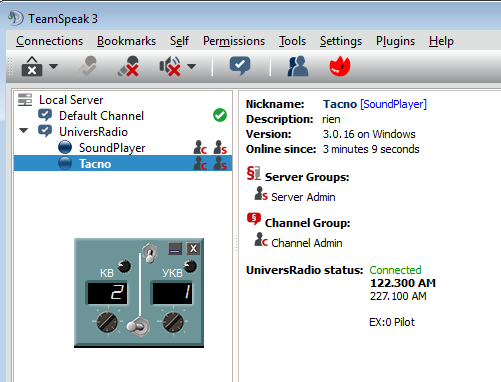The height and width of the screenshot is (382, 501).
Task: Open the contacts manager toolbar icon
Action: [x=298, y=66]
